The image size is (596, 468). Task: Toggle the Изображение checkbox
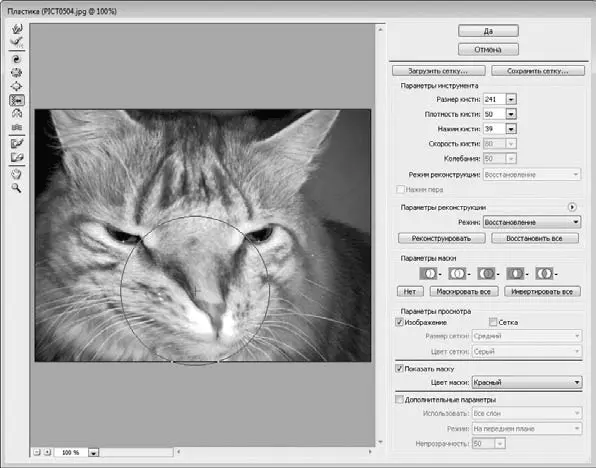[x=399, y=322]
